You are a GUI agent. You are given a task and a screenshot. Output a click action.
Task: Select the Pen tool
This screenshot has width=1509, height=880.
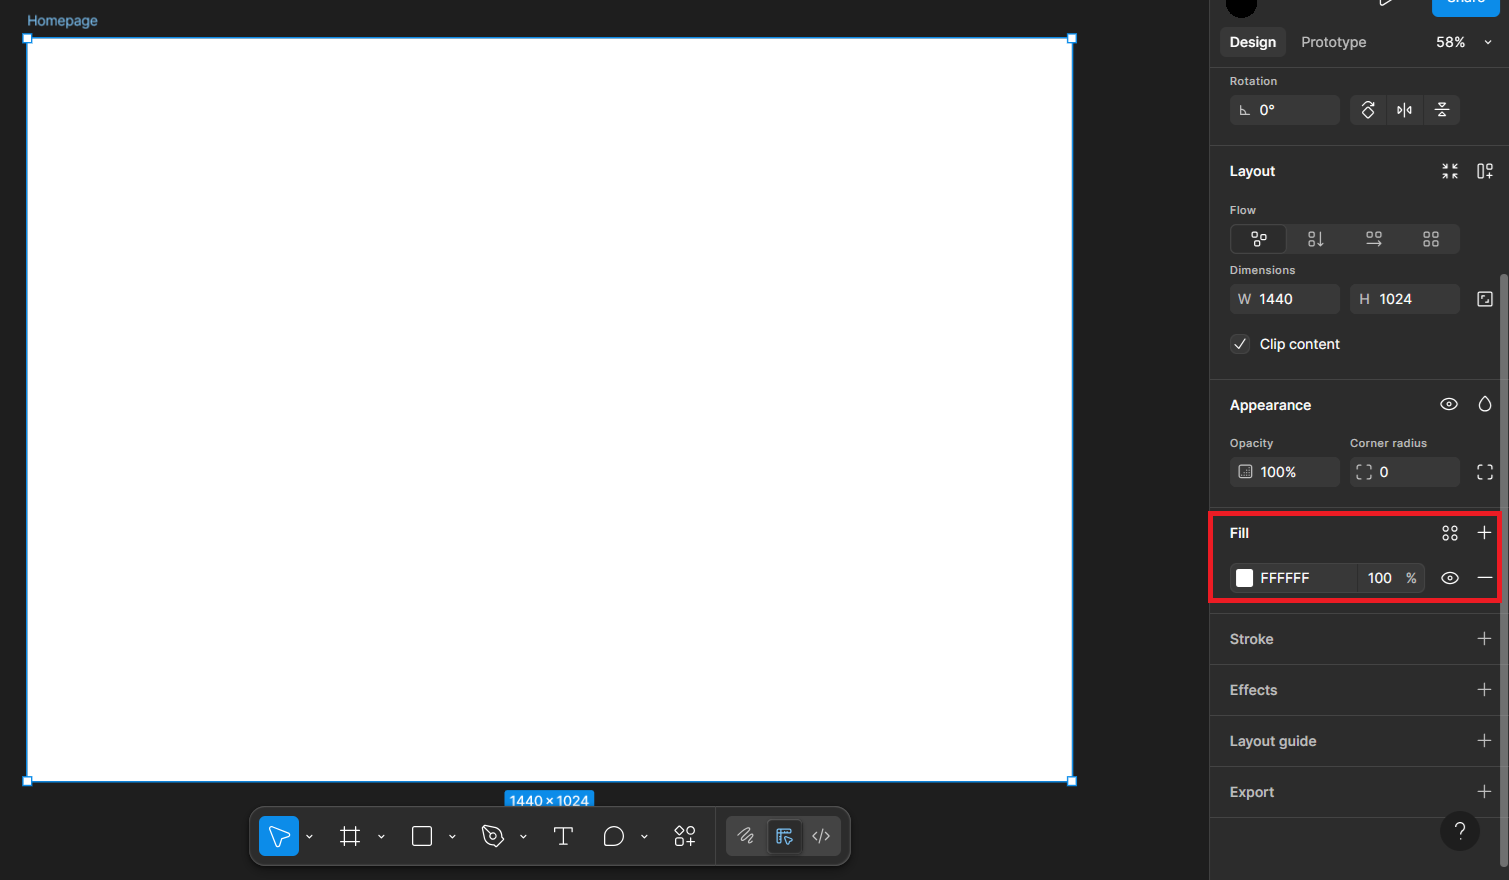click(x=492, y=836)
